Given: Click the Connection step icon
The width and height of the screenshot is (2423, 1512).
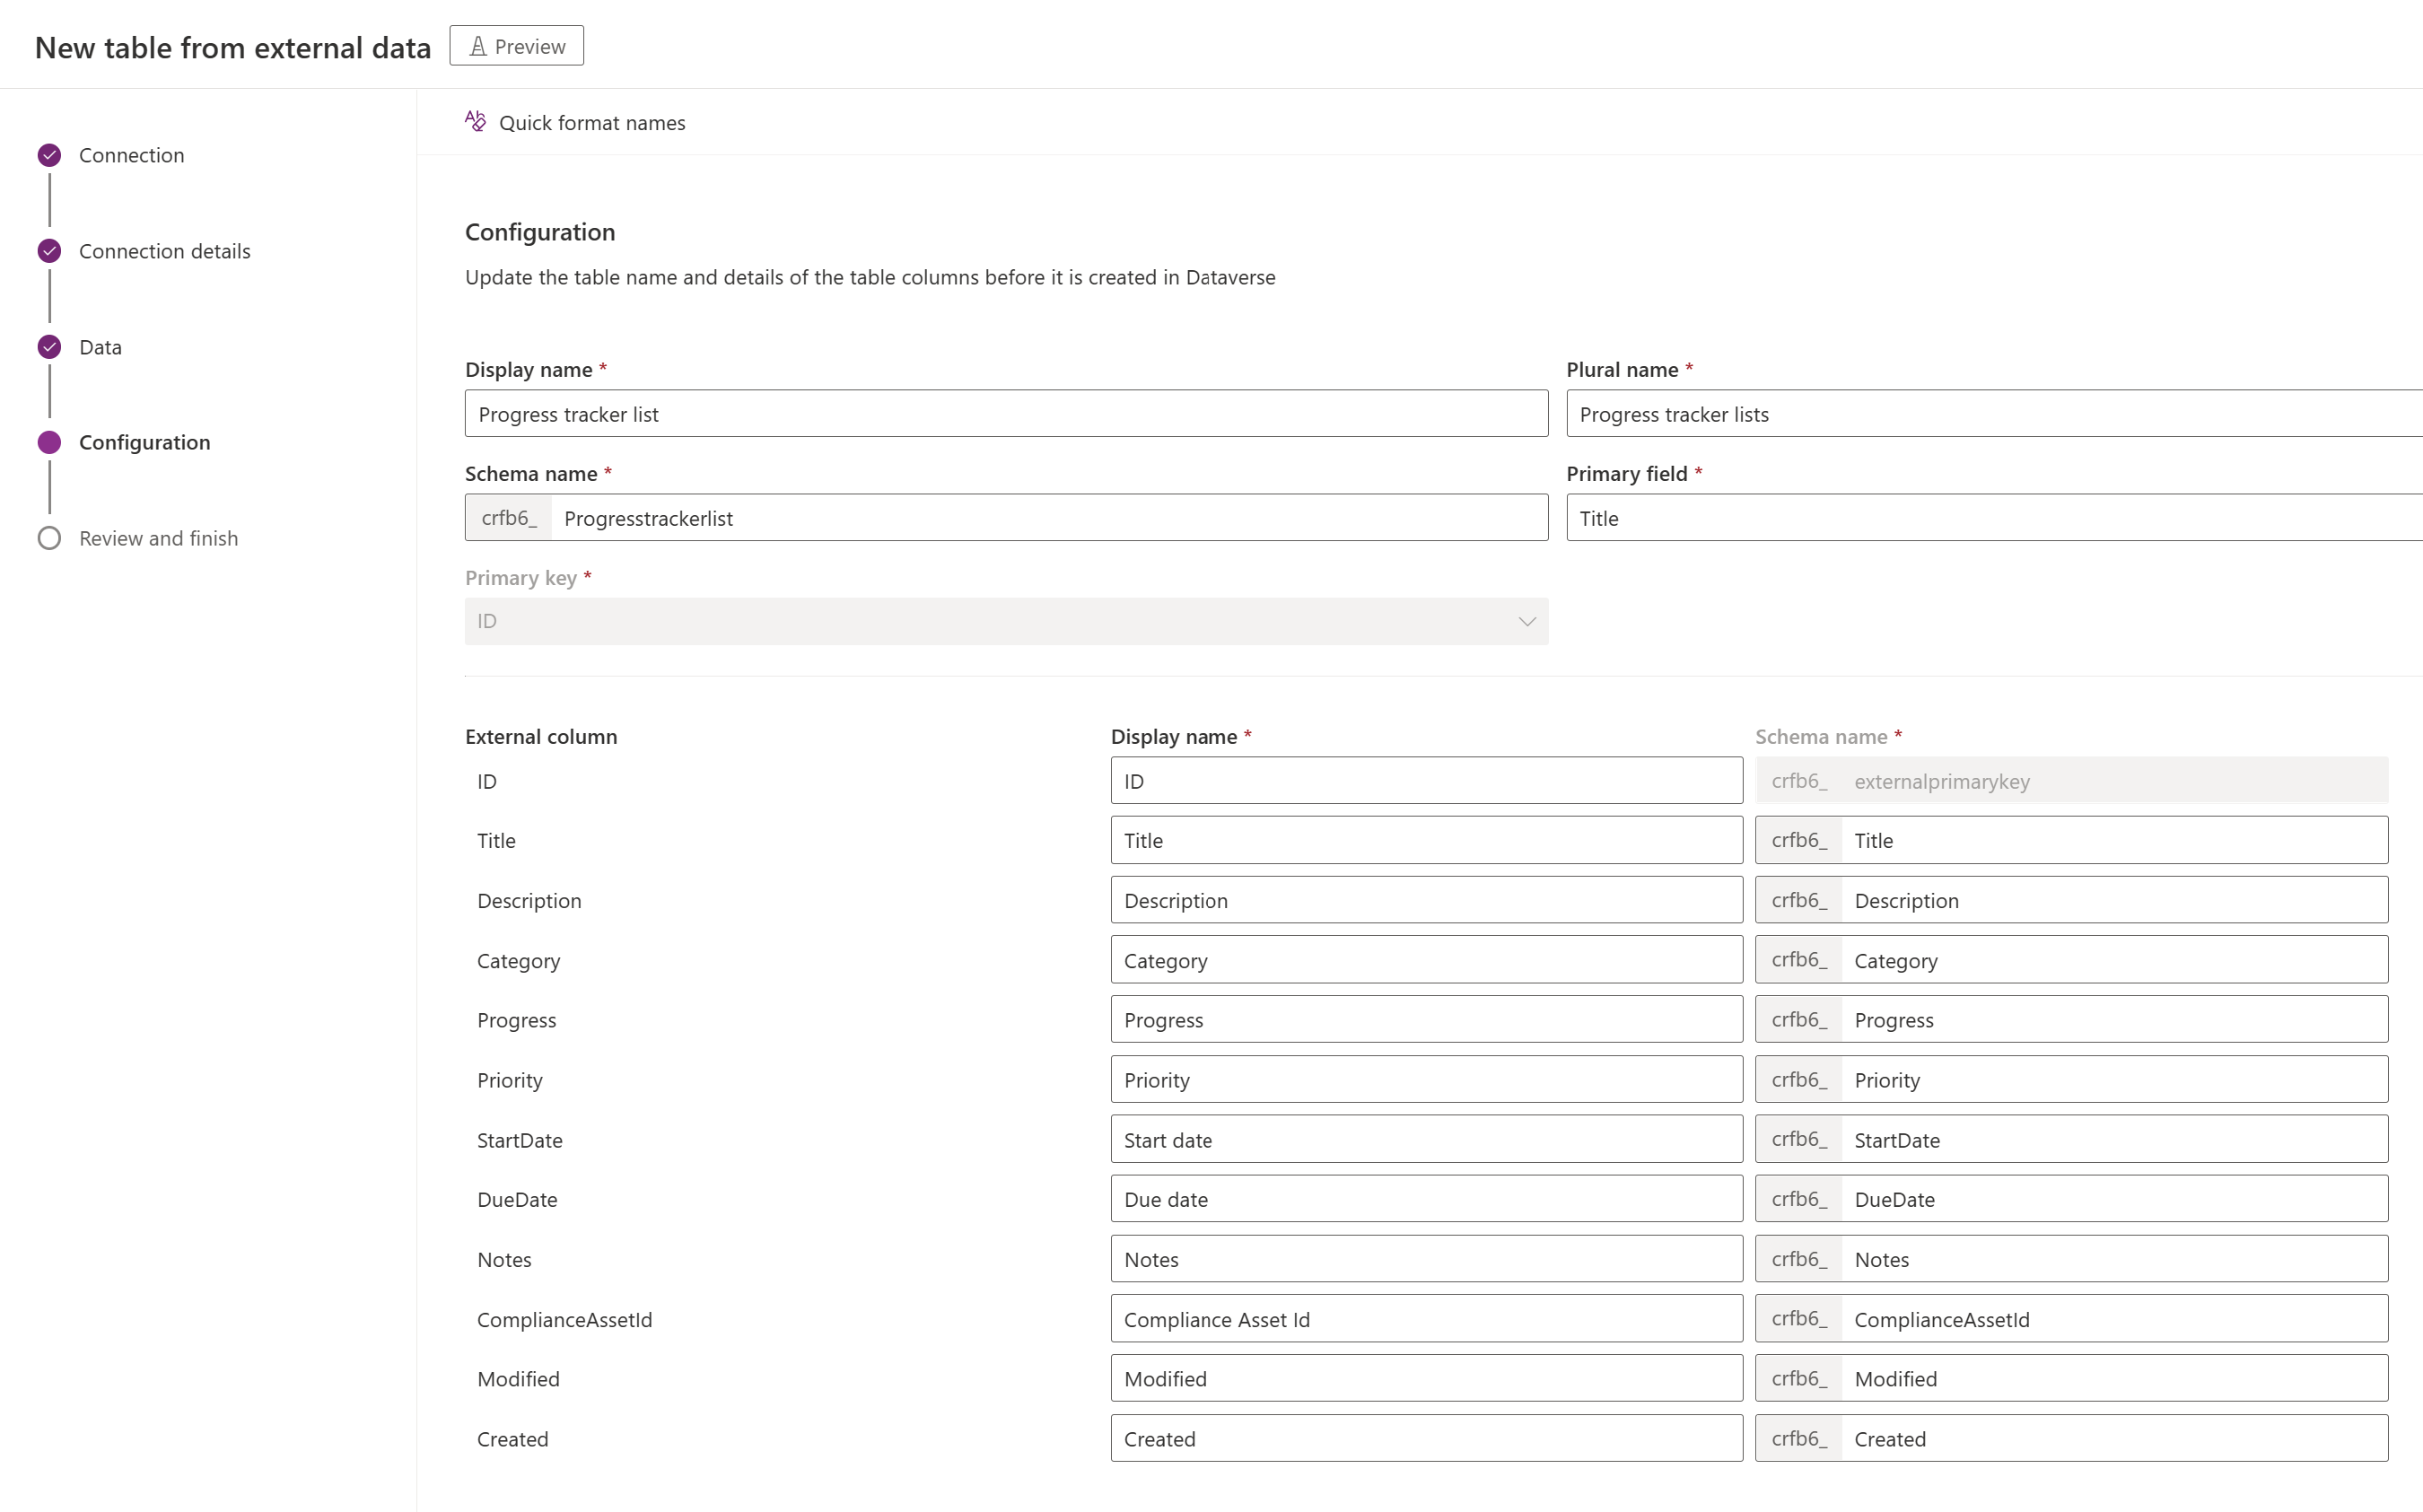Looking at the screenshot, I should click(x=48, y=155).
